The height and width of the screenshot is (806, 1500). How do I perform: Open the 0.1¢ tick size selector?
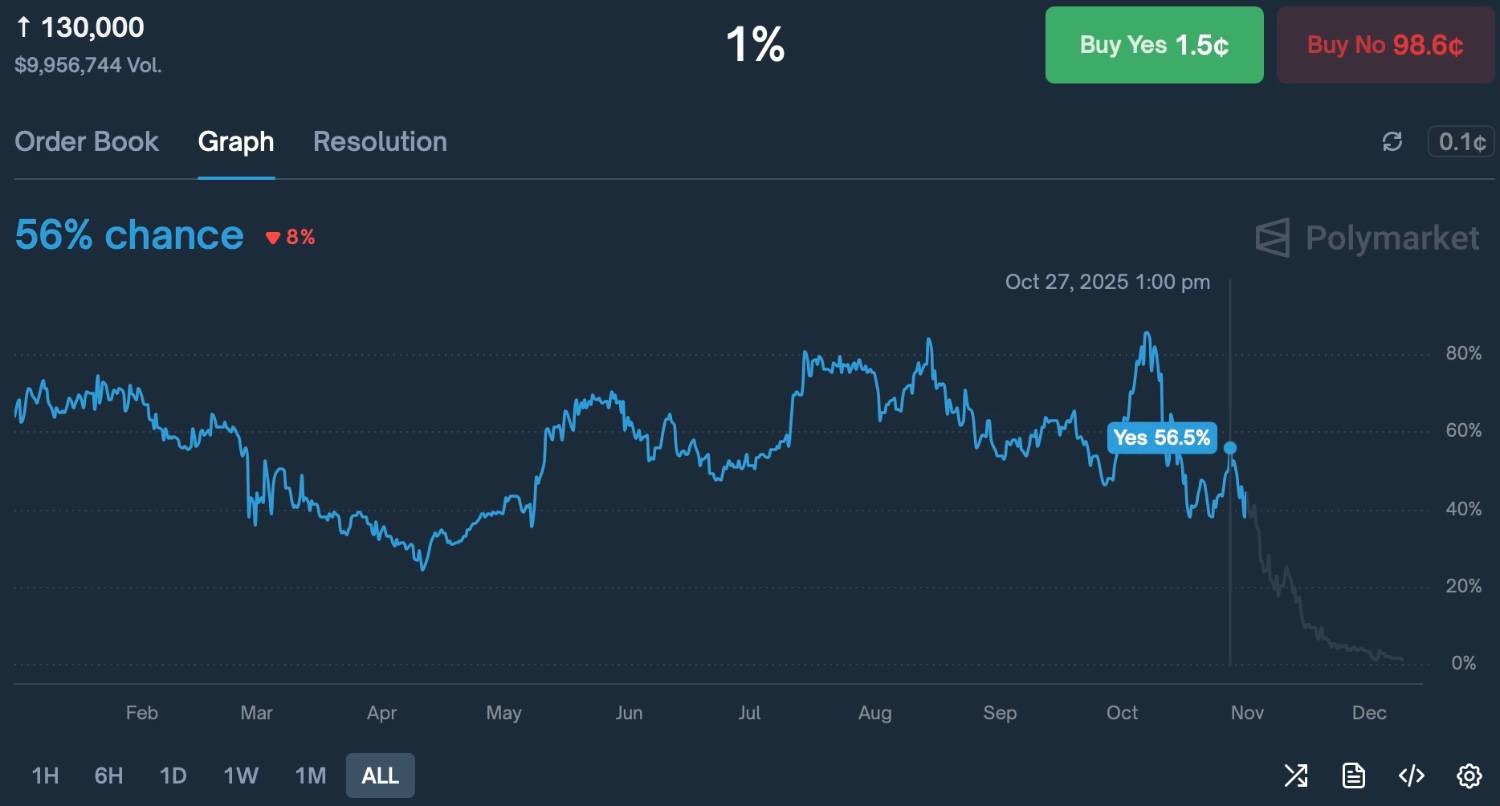[x=1461, y=142]
